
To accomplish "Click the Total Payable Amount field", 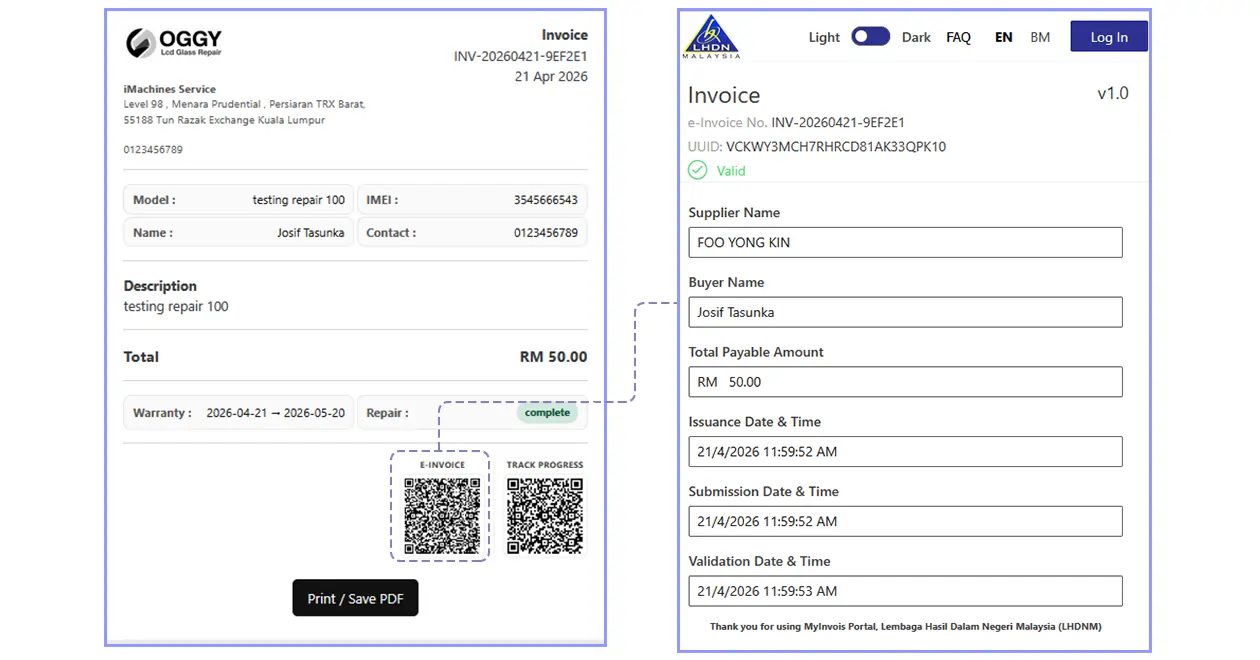I will [x=904, y=381].
